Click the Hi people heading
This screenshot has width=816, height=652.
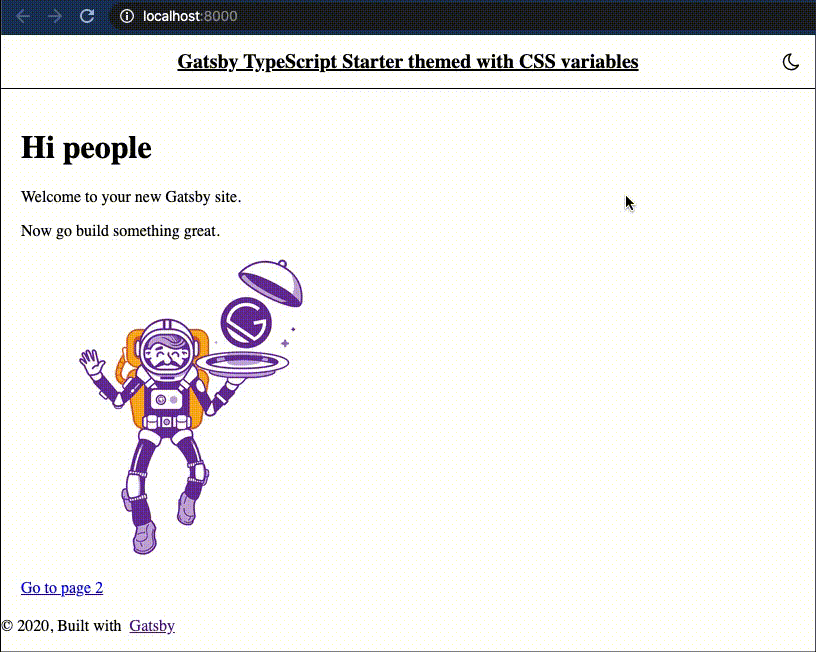[x=86, y=148]
